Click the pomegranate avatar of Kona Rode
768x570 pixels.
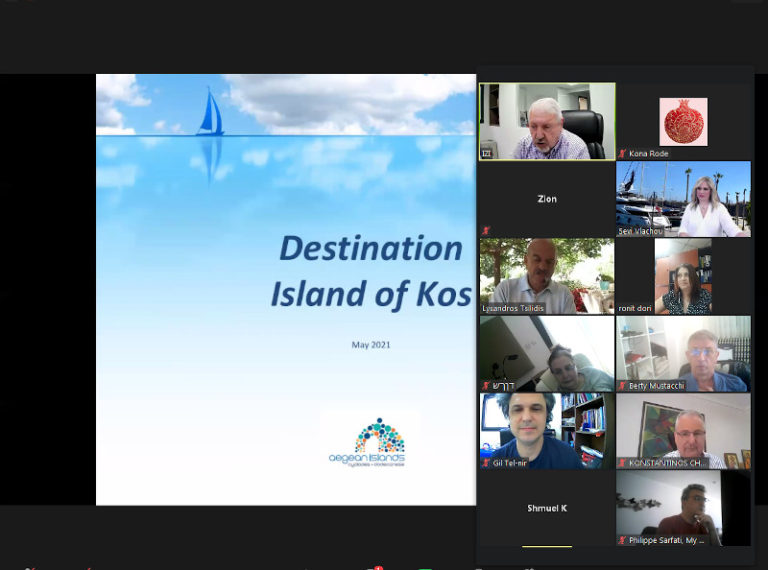click(x=683, y=121)
